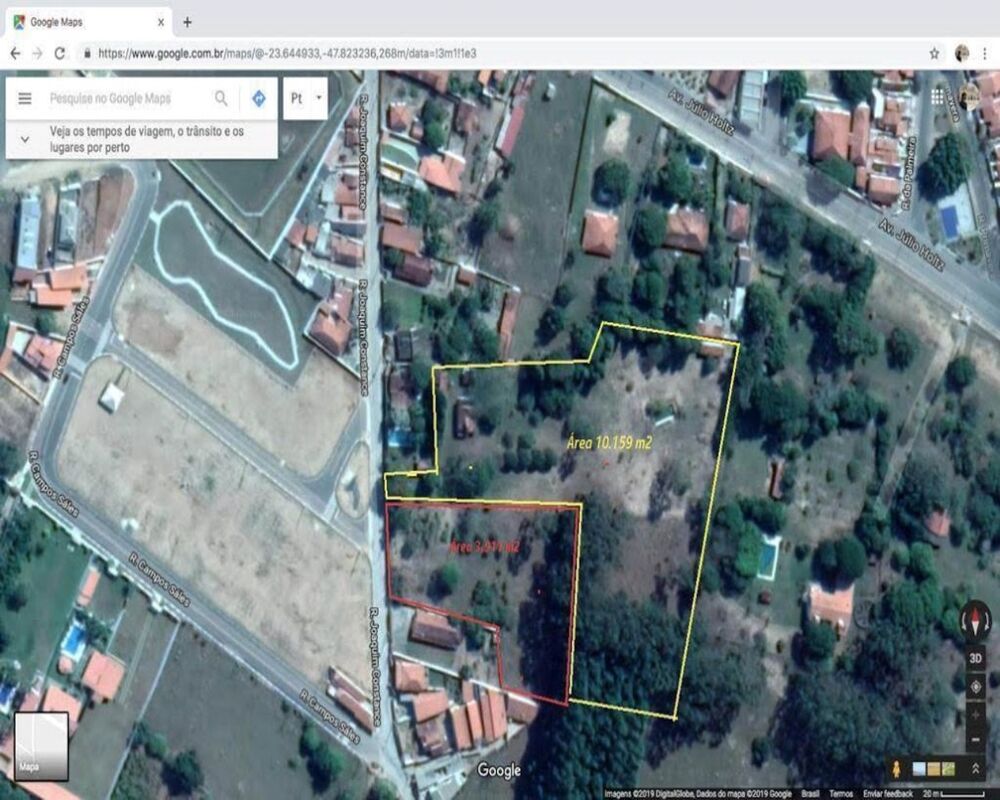Switch to 3D view
Screen dimensions: 1000x800
pos(975,658)
